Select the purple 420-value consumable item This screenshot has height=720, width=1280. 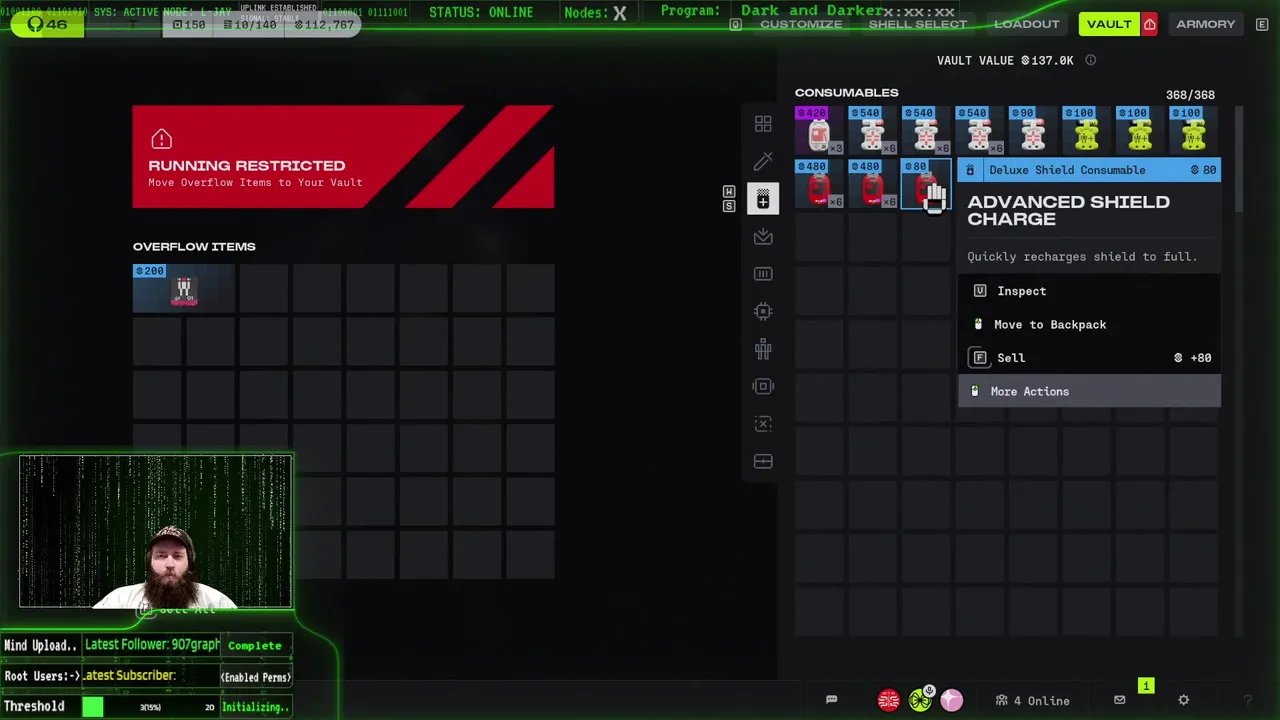[819, 130]
